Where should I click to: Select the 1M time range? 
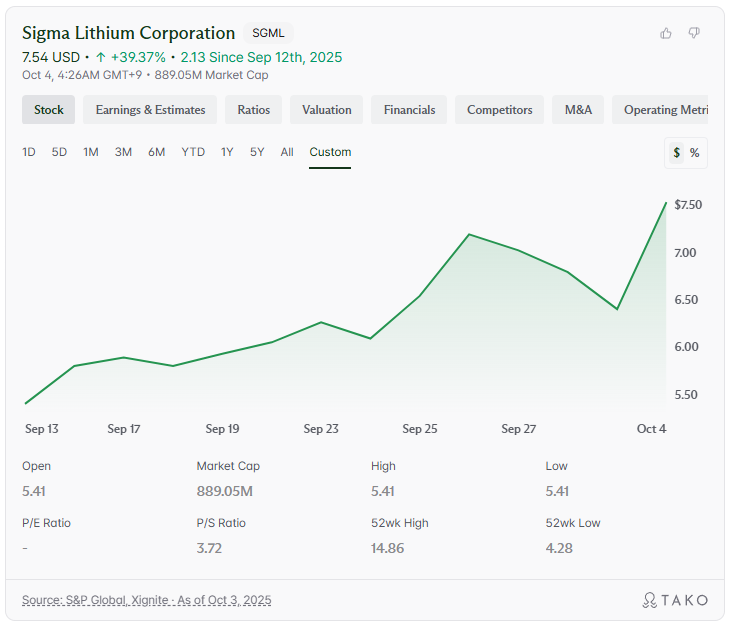(x=91, y=152)
